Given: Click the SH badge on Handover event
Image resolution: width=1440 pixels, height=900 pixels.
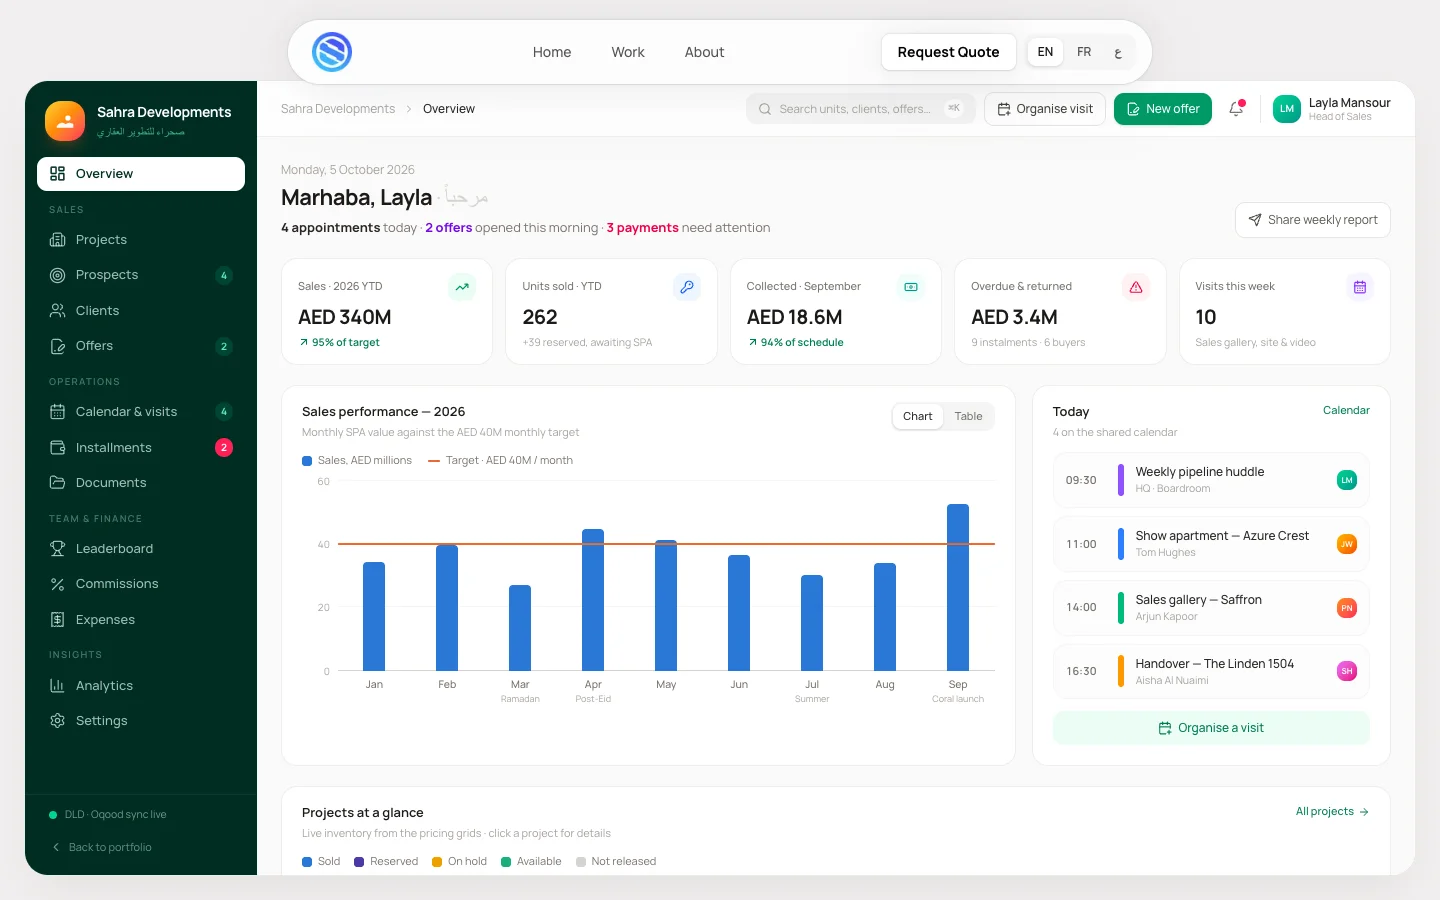Looking at the screenshot, I should [1347, 671].
